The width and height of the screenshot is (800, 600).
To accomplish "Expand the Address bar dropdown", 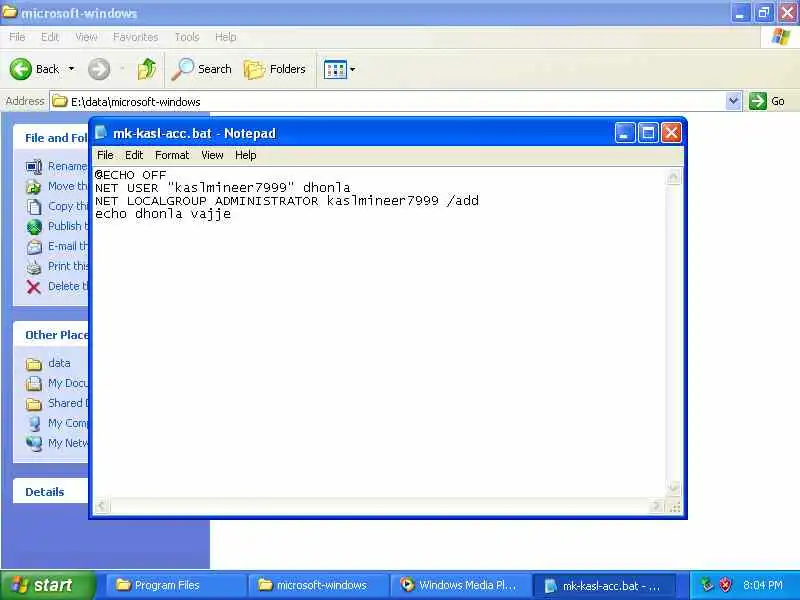I will 733,101.
